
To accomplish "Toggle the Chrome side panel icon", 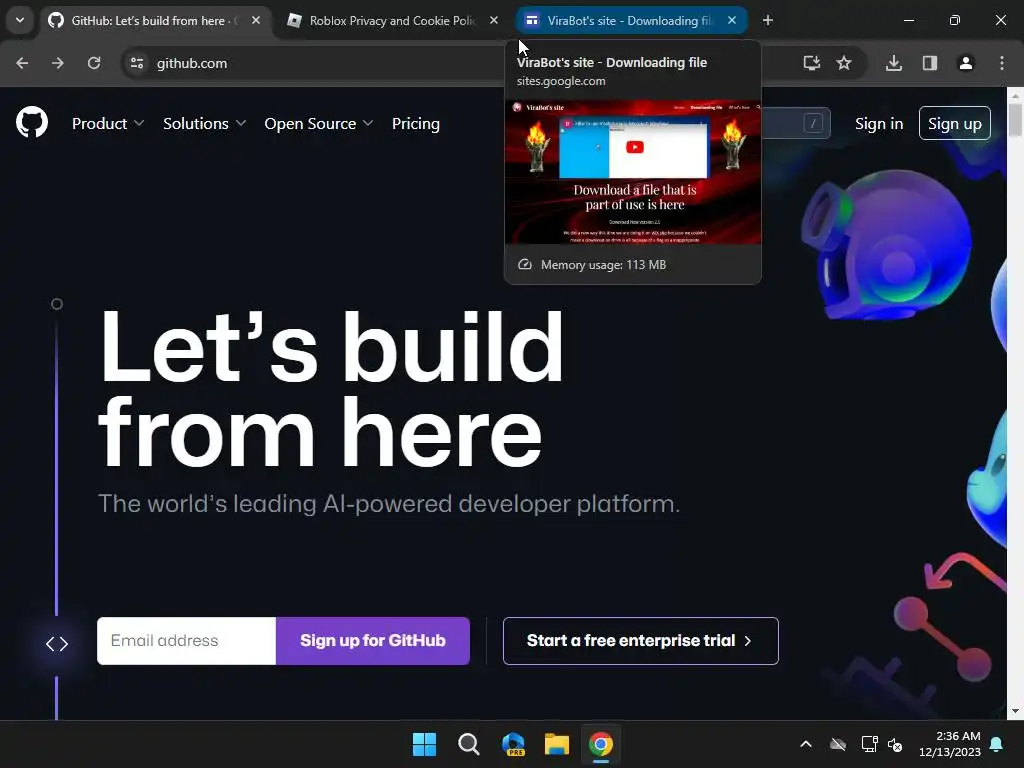I will pos(930,63).
